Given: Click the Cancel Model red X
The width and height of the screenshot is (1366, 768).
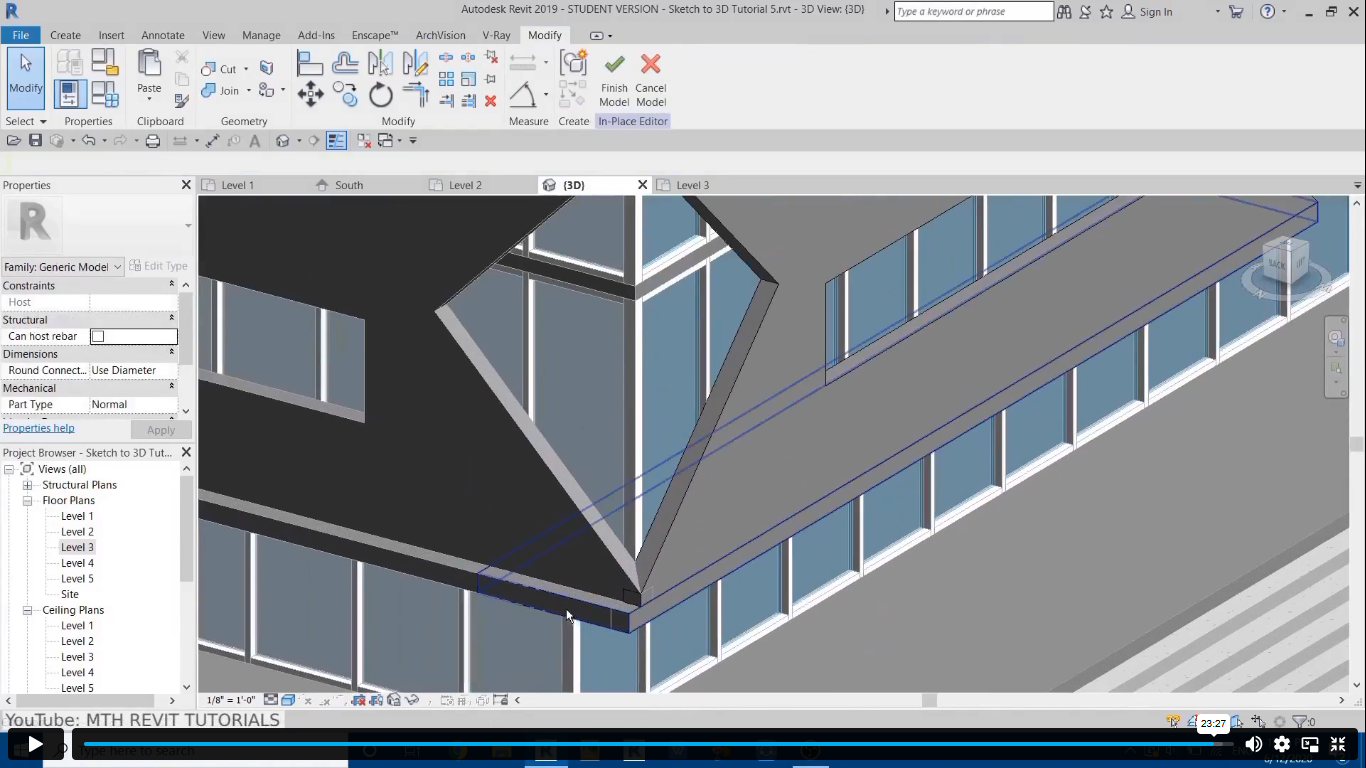Looking at the screenshot, I should 650,66.
